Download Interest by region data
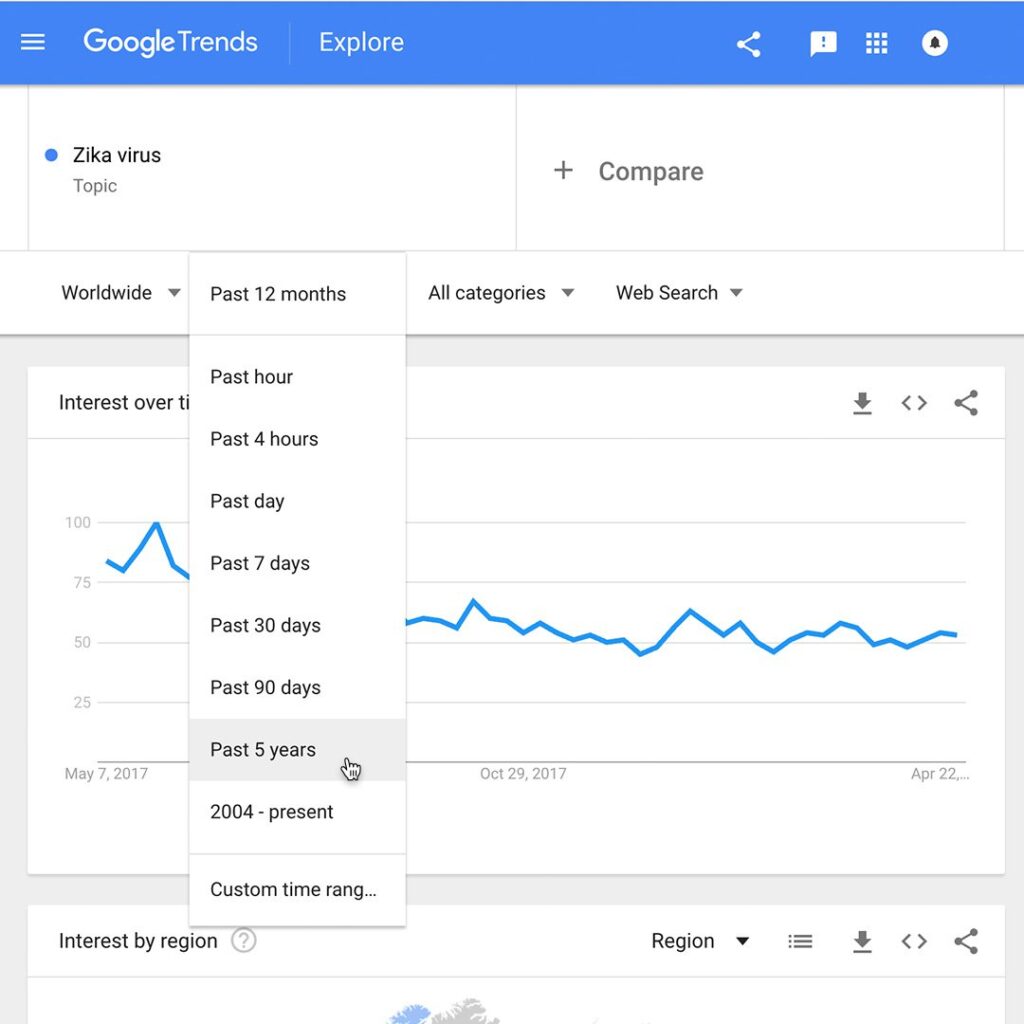The image size is (1024, 1024). 862,941
